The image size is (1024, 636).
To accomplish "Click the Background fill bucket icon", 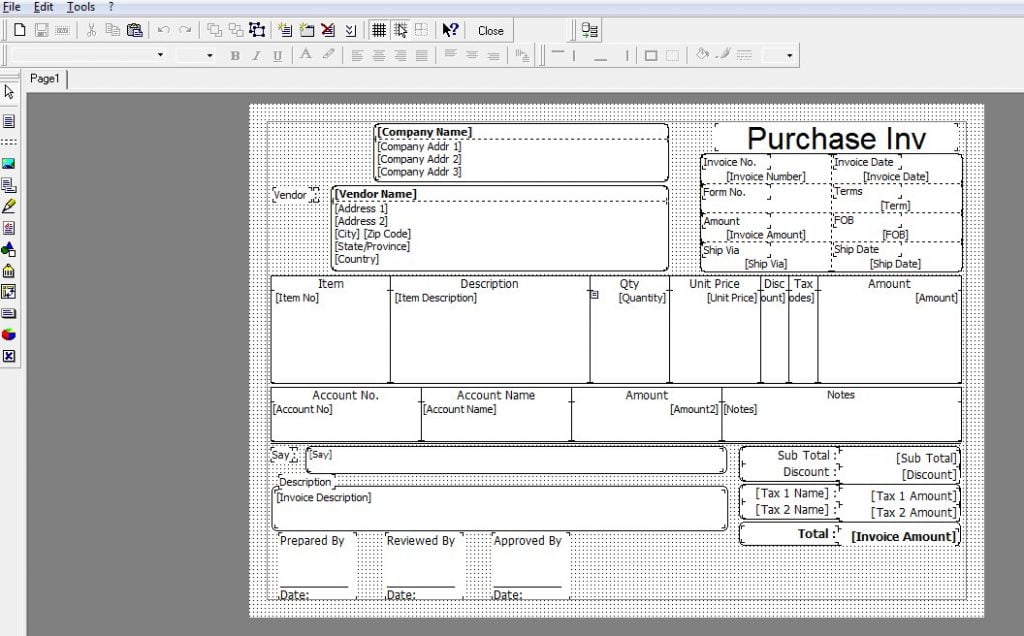I will [702, 55].
